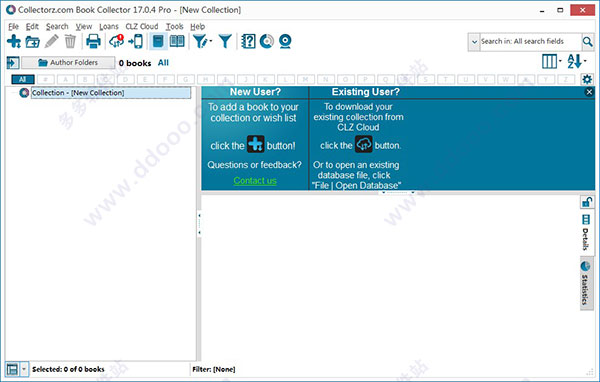Click the Selected: 0 of 0 books text
The image size is (600, 382).
pyautogui.click(x=68, y=369)
